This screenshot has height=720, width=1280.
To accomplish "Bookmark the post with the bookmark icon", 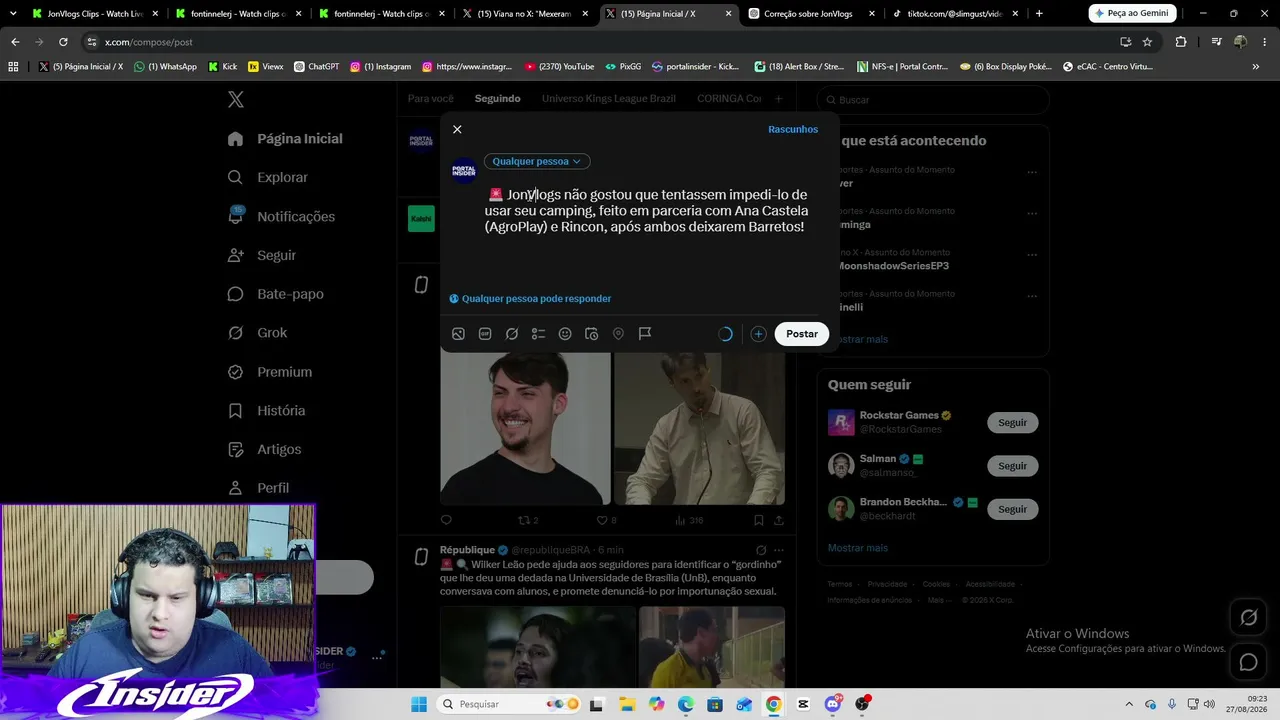I will tap(759, 520).
